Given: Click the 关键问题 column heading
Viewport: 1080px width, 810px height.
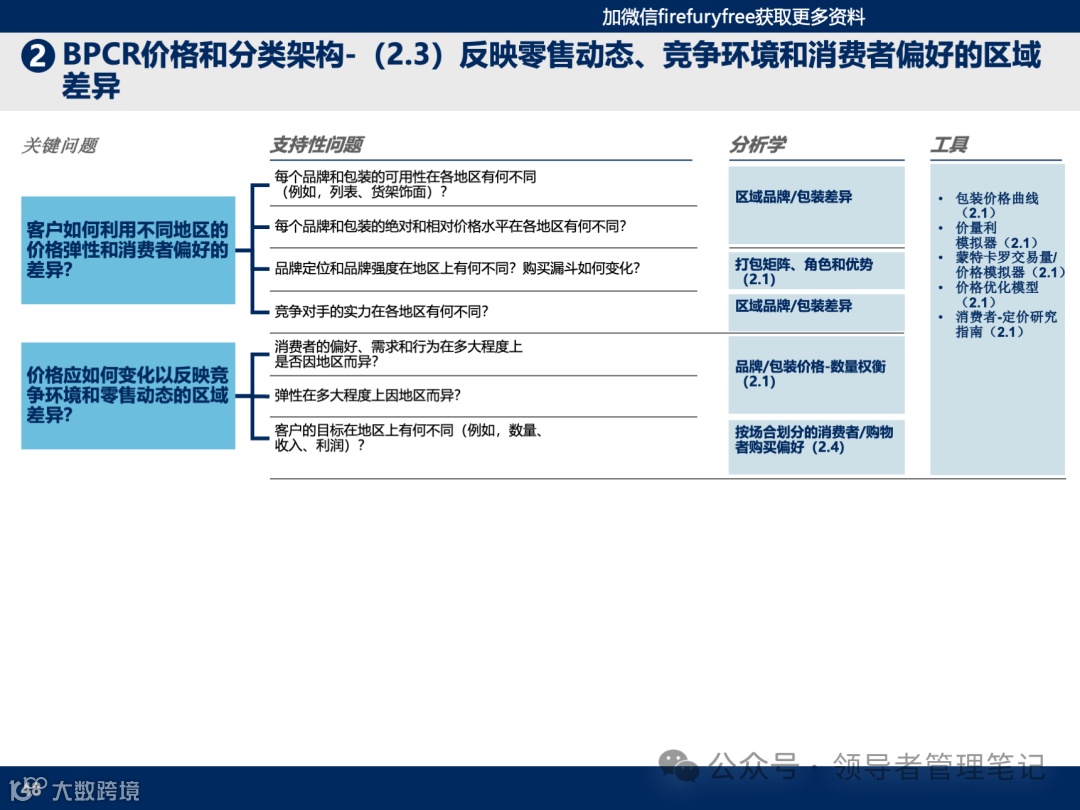Looking at the screenshot, I should click(x=59, y=145).
